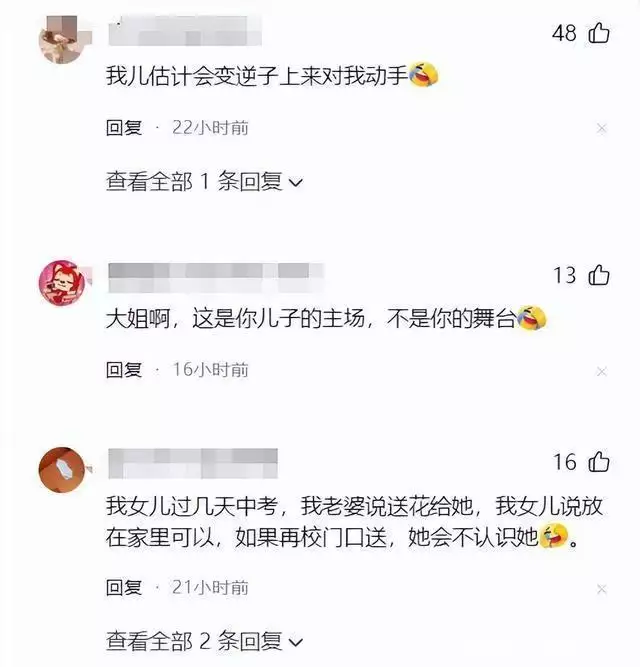Dismiss the comment posted 16小时前
Screen dimensions: 640x667
[601, 371]
